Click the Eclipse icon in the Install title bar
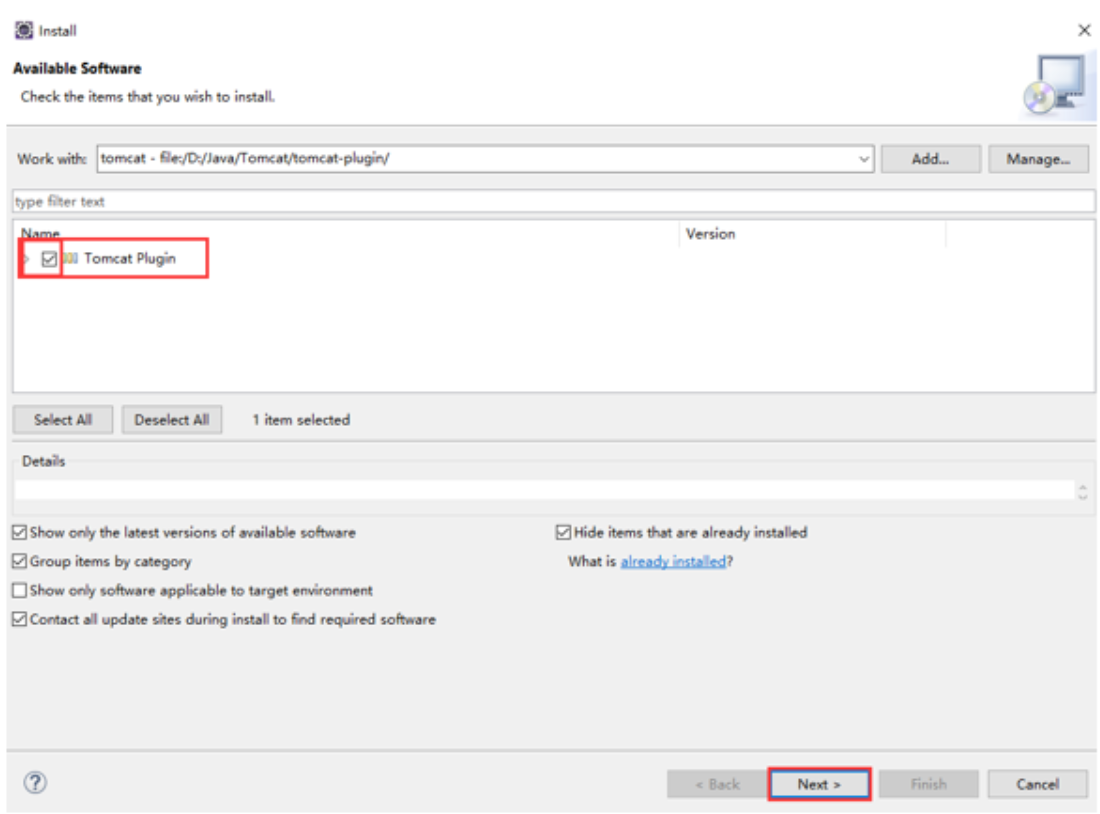 tap(24, 30)
